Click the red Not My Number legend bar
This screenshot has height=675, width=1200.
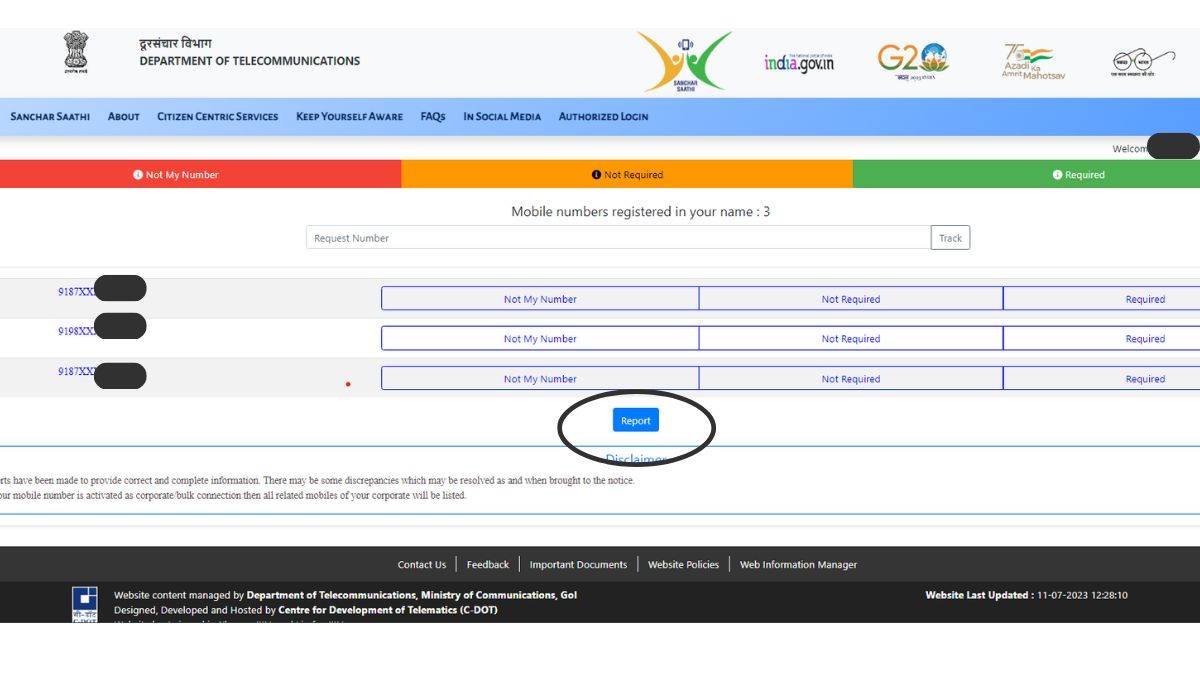tap(200, 175)
